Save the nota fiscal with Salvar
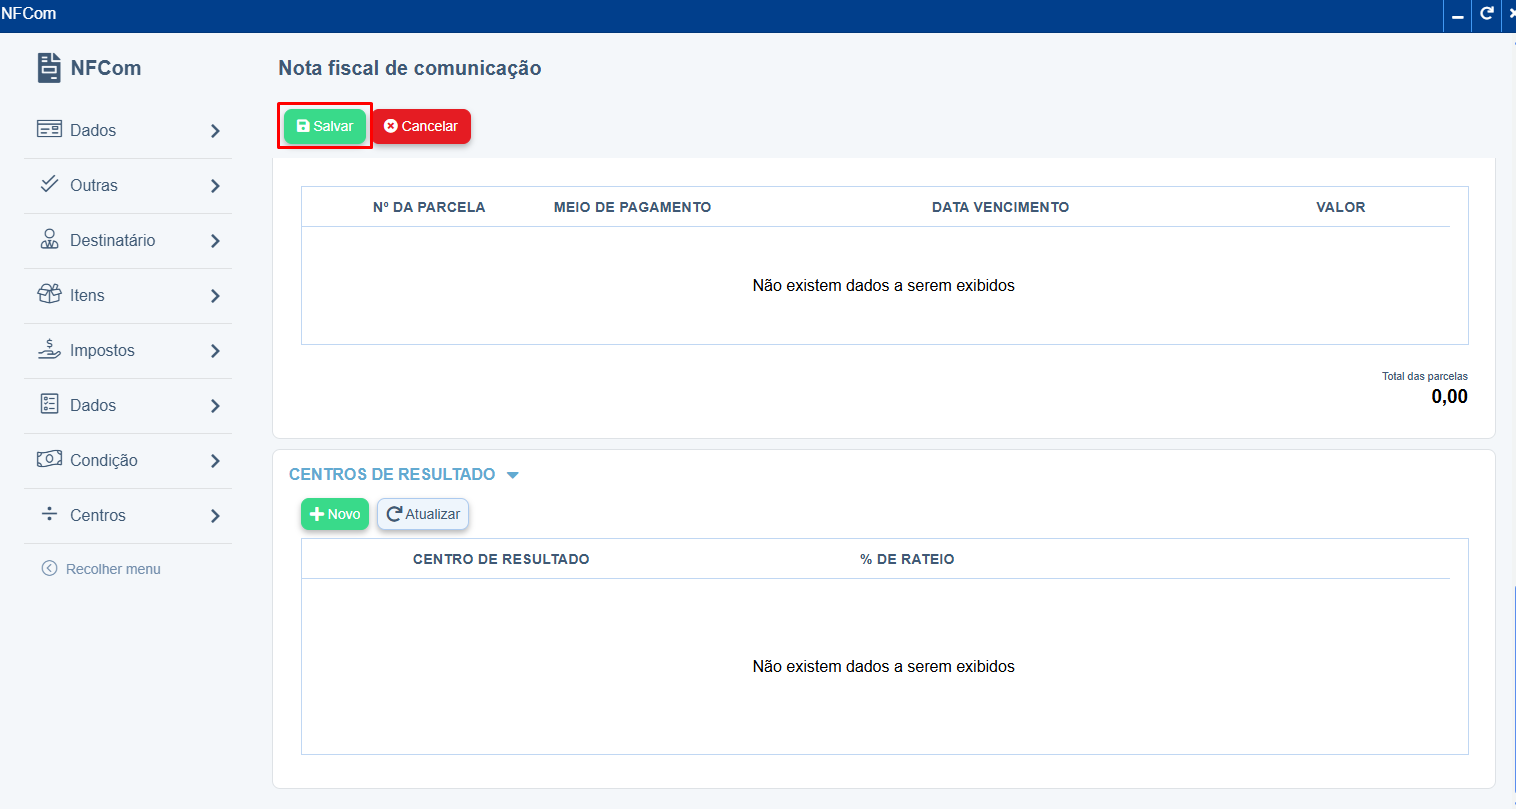1516x809 pixels. 325,126
